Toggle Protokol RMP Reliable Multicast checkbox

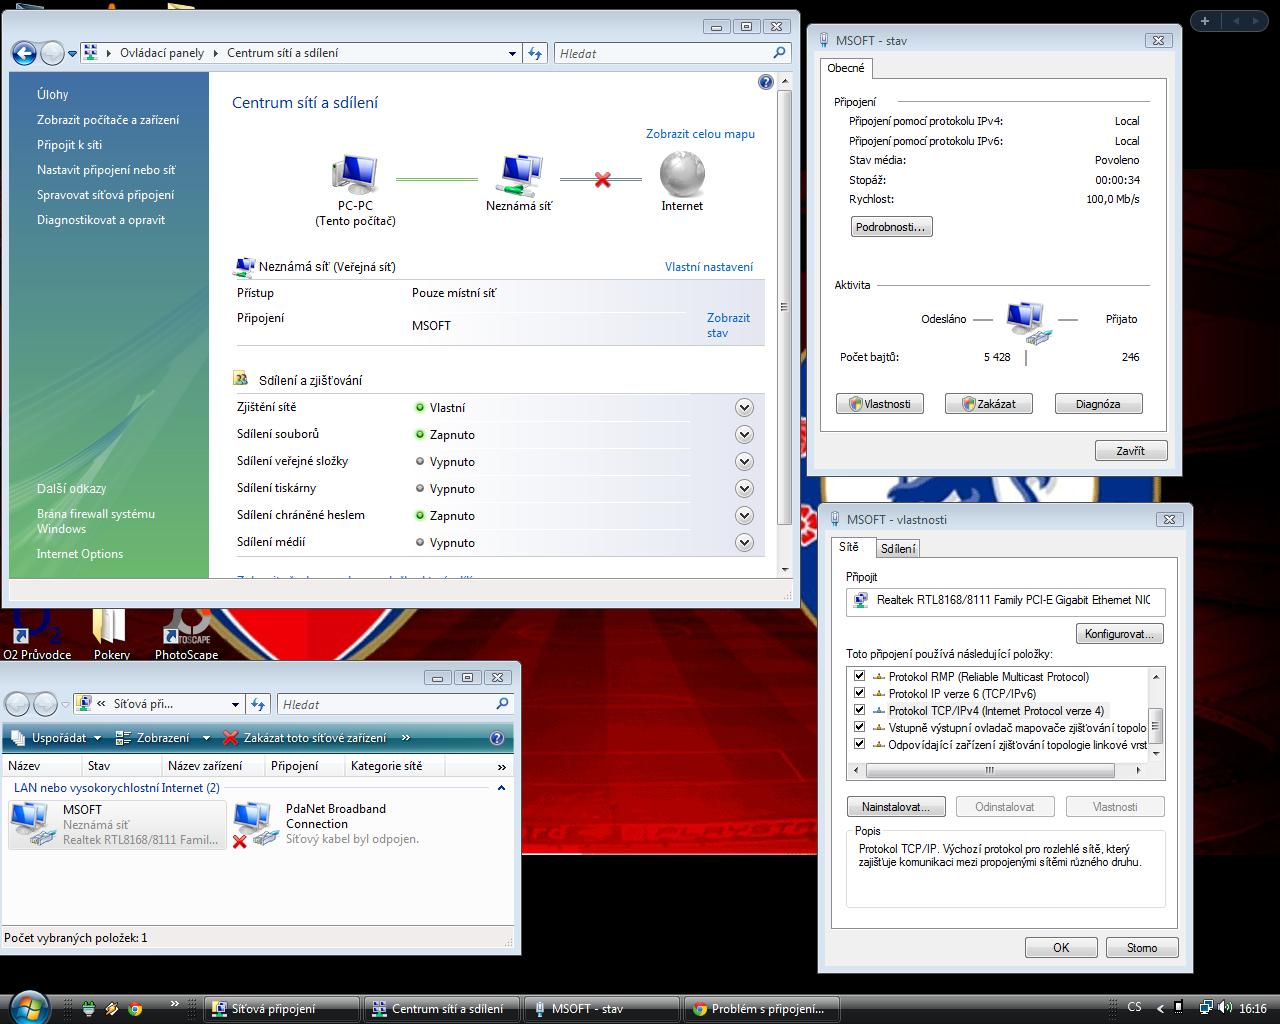click(859, 676)
